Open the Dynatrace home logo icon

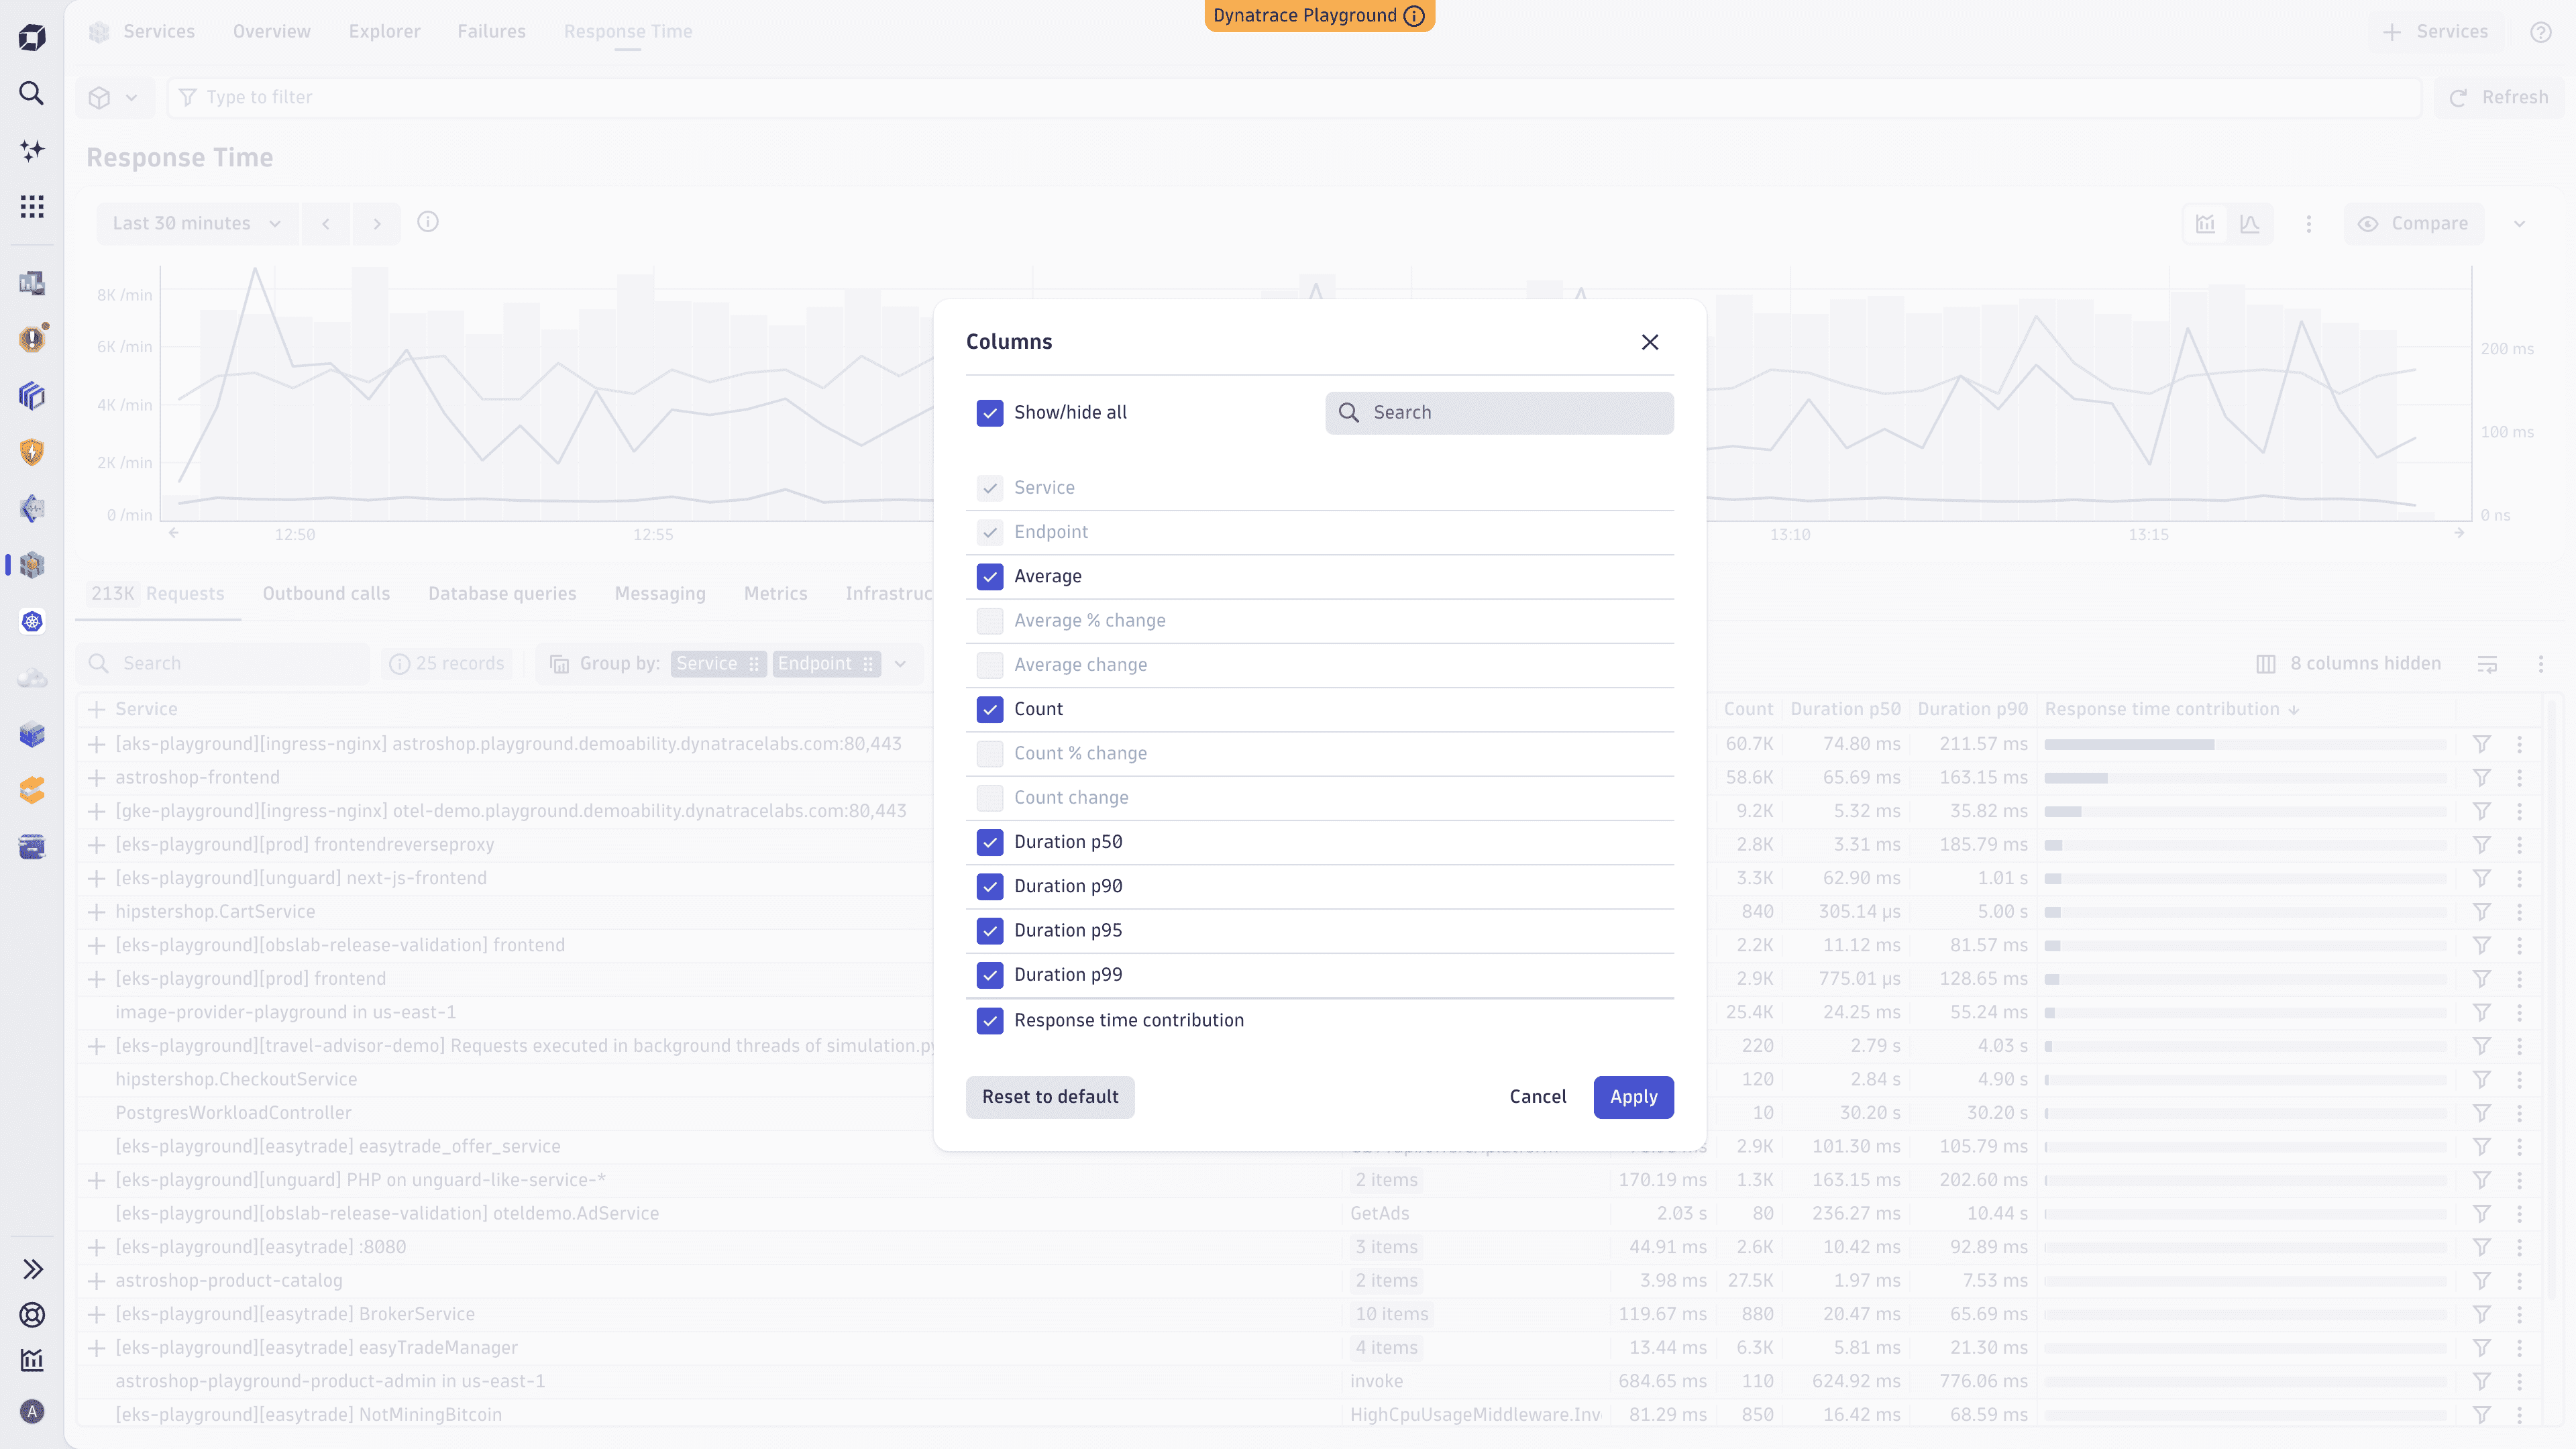(x=32, y=37)
